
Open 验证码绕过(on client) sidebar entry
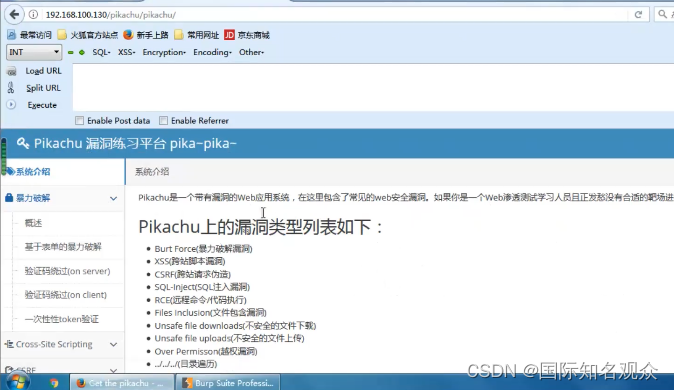65,295
